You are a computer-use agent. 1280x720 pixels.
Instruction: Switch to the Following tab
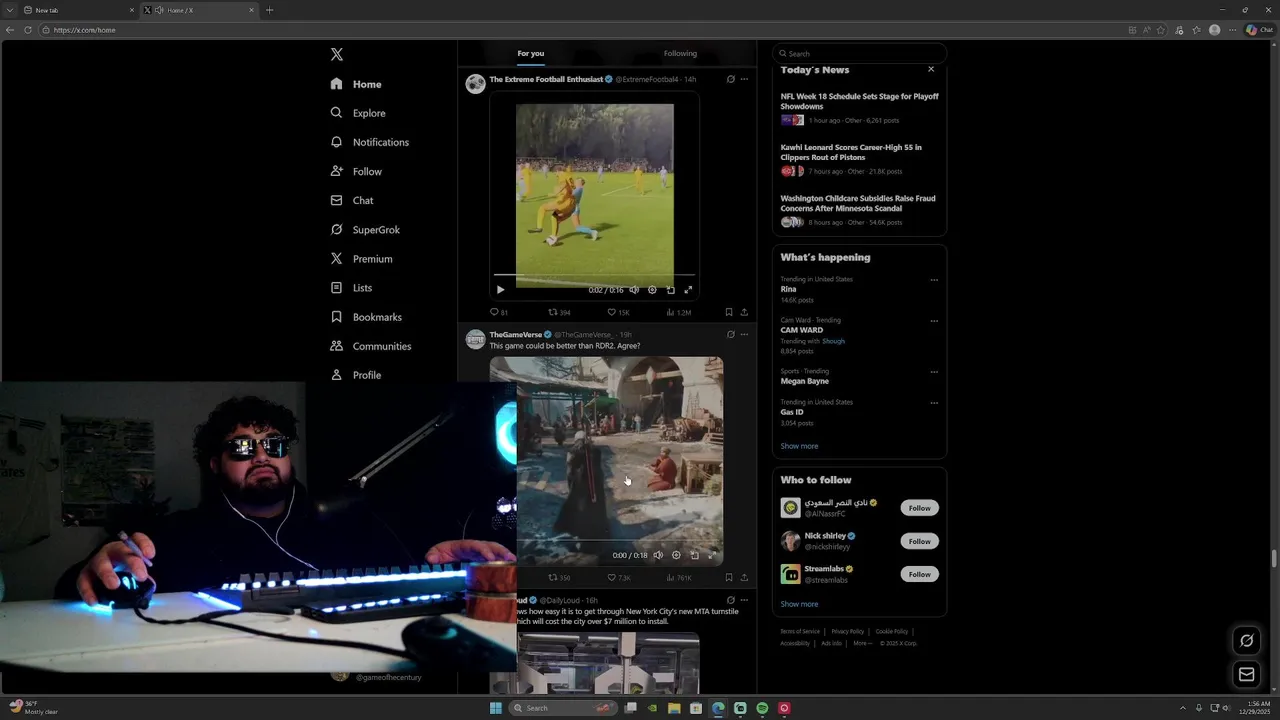click(x=680, y=53)
